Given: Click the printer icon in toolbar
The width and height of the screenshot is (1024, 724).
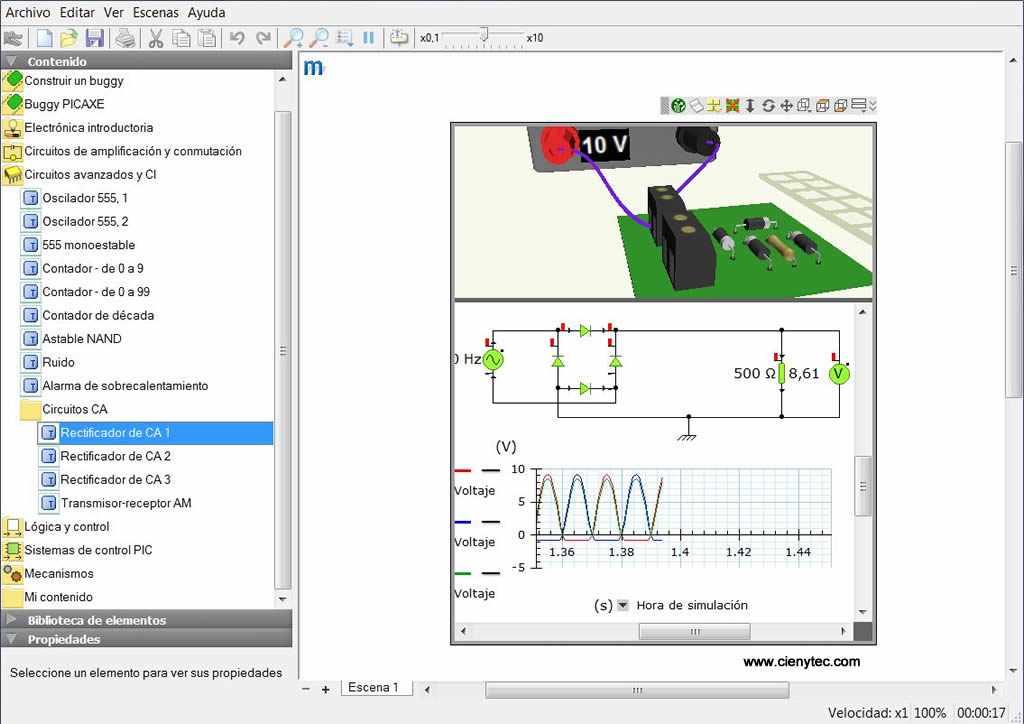Looking at the screenshot, I should tap(125, 38).
